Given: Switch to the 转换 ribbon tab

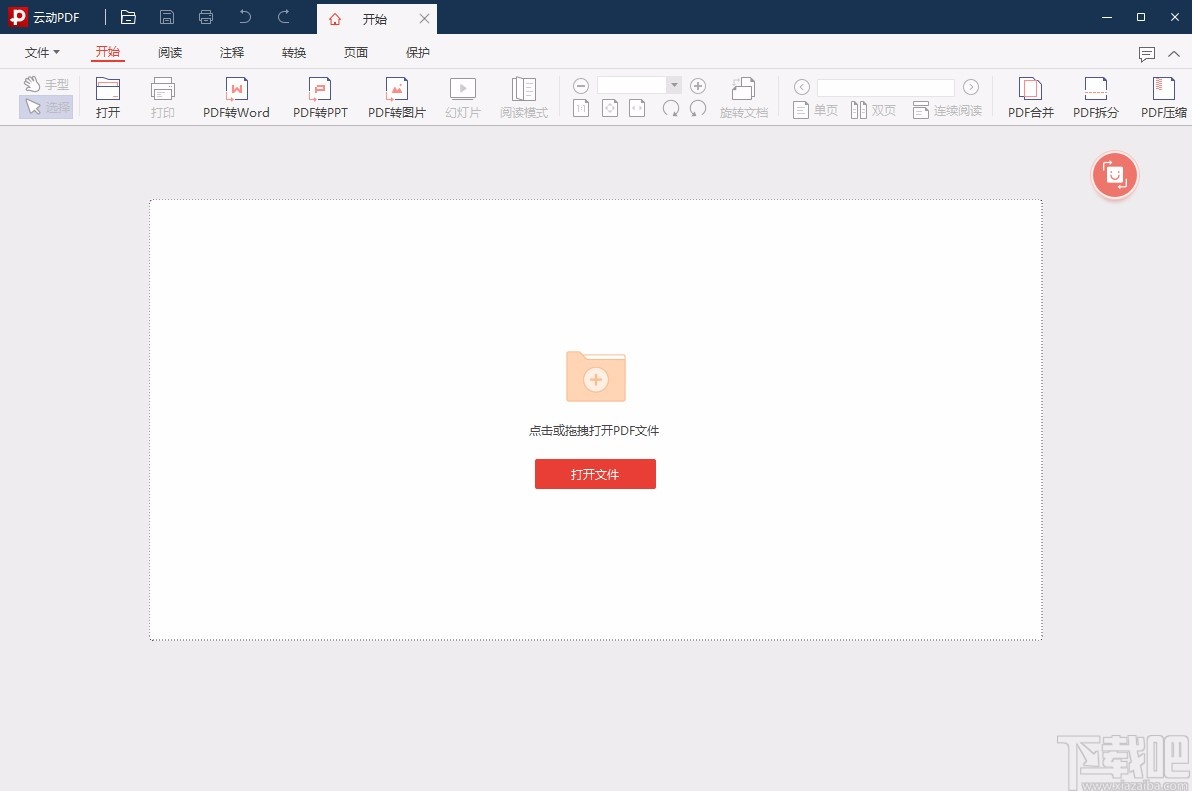Looking at the screenshot, I should click(294, 52).
